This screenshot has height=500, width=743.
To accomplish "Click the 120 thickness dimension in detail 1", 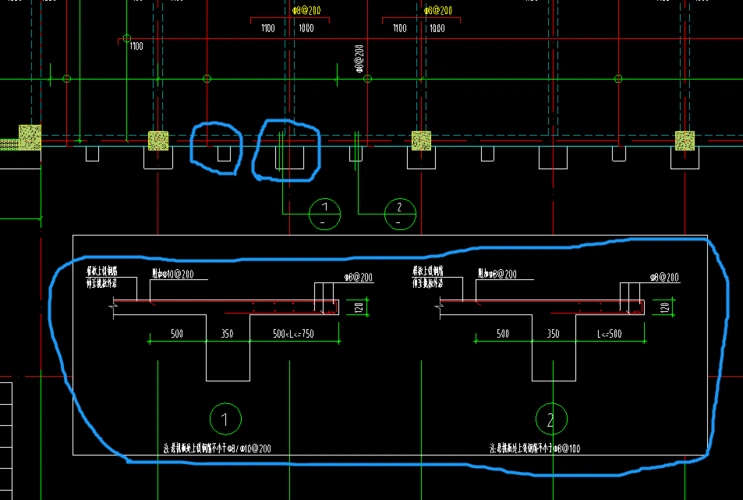I will coord(357,308).
